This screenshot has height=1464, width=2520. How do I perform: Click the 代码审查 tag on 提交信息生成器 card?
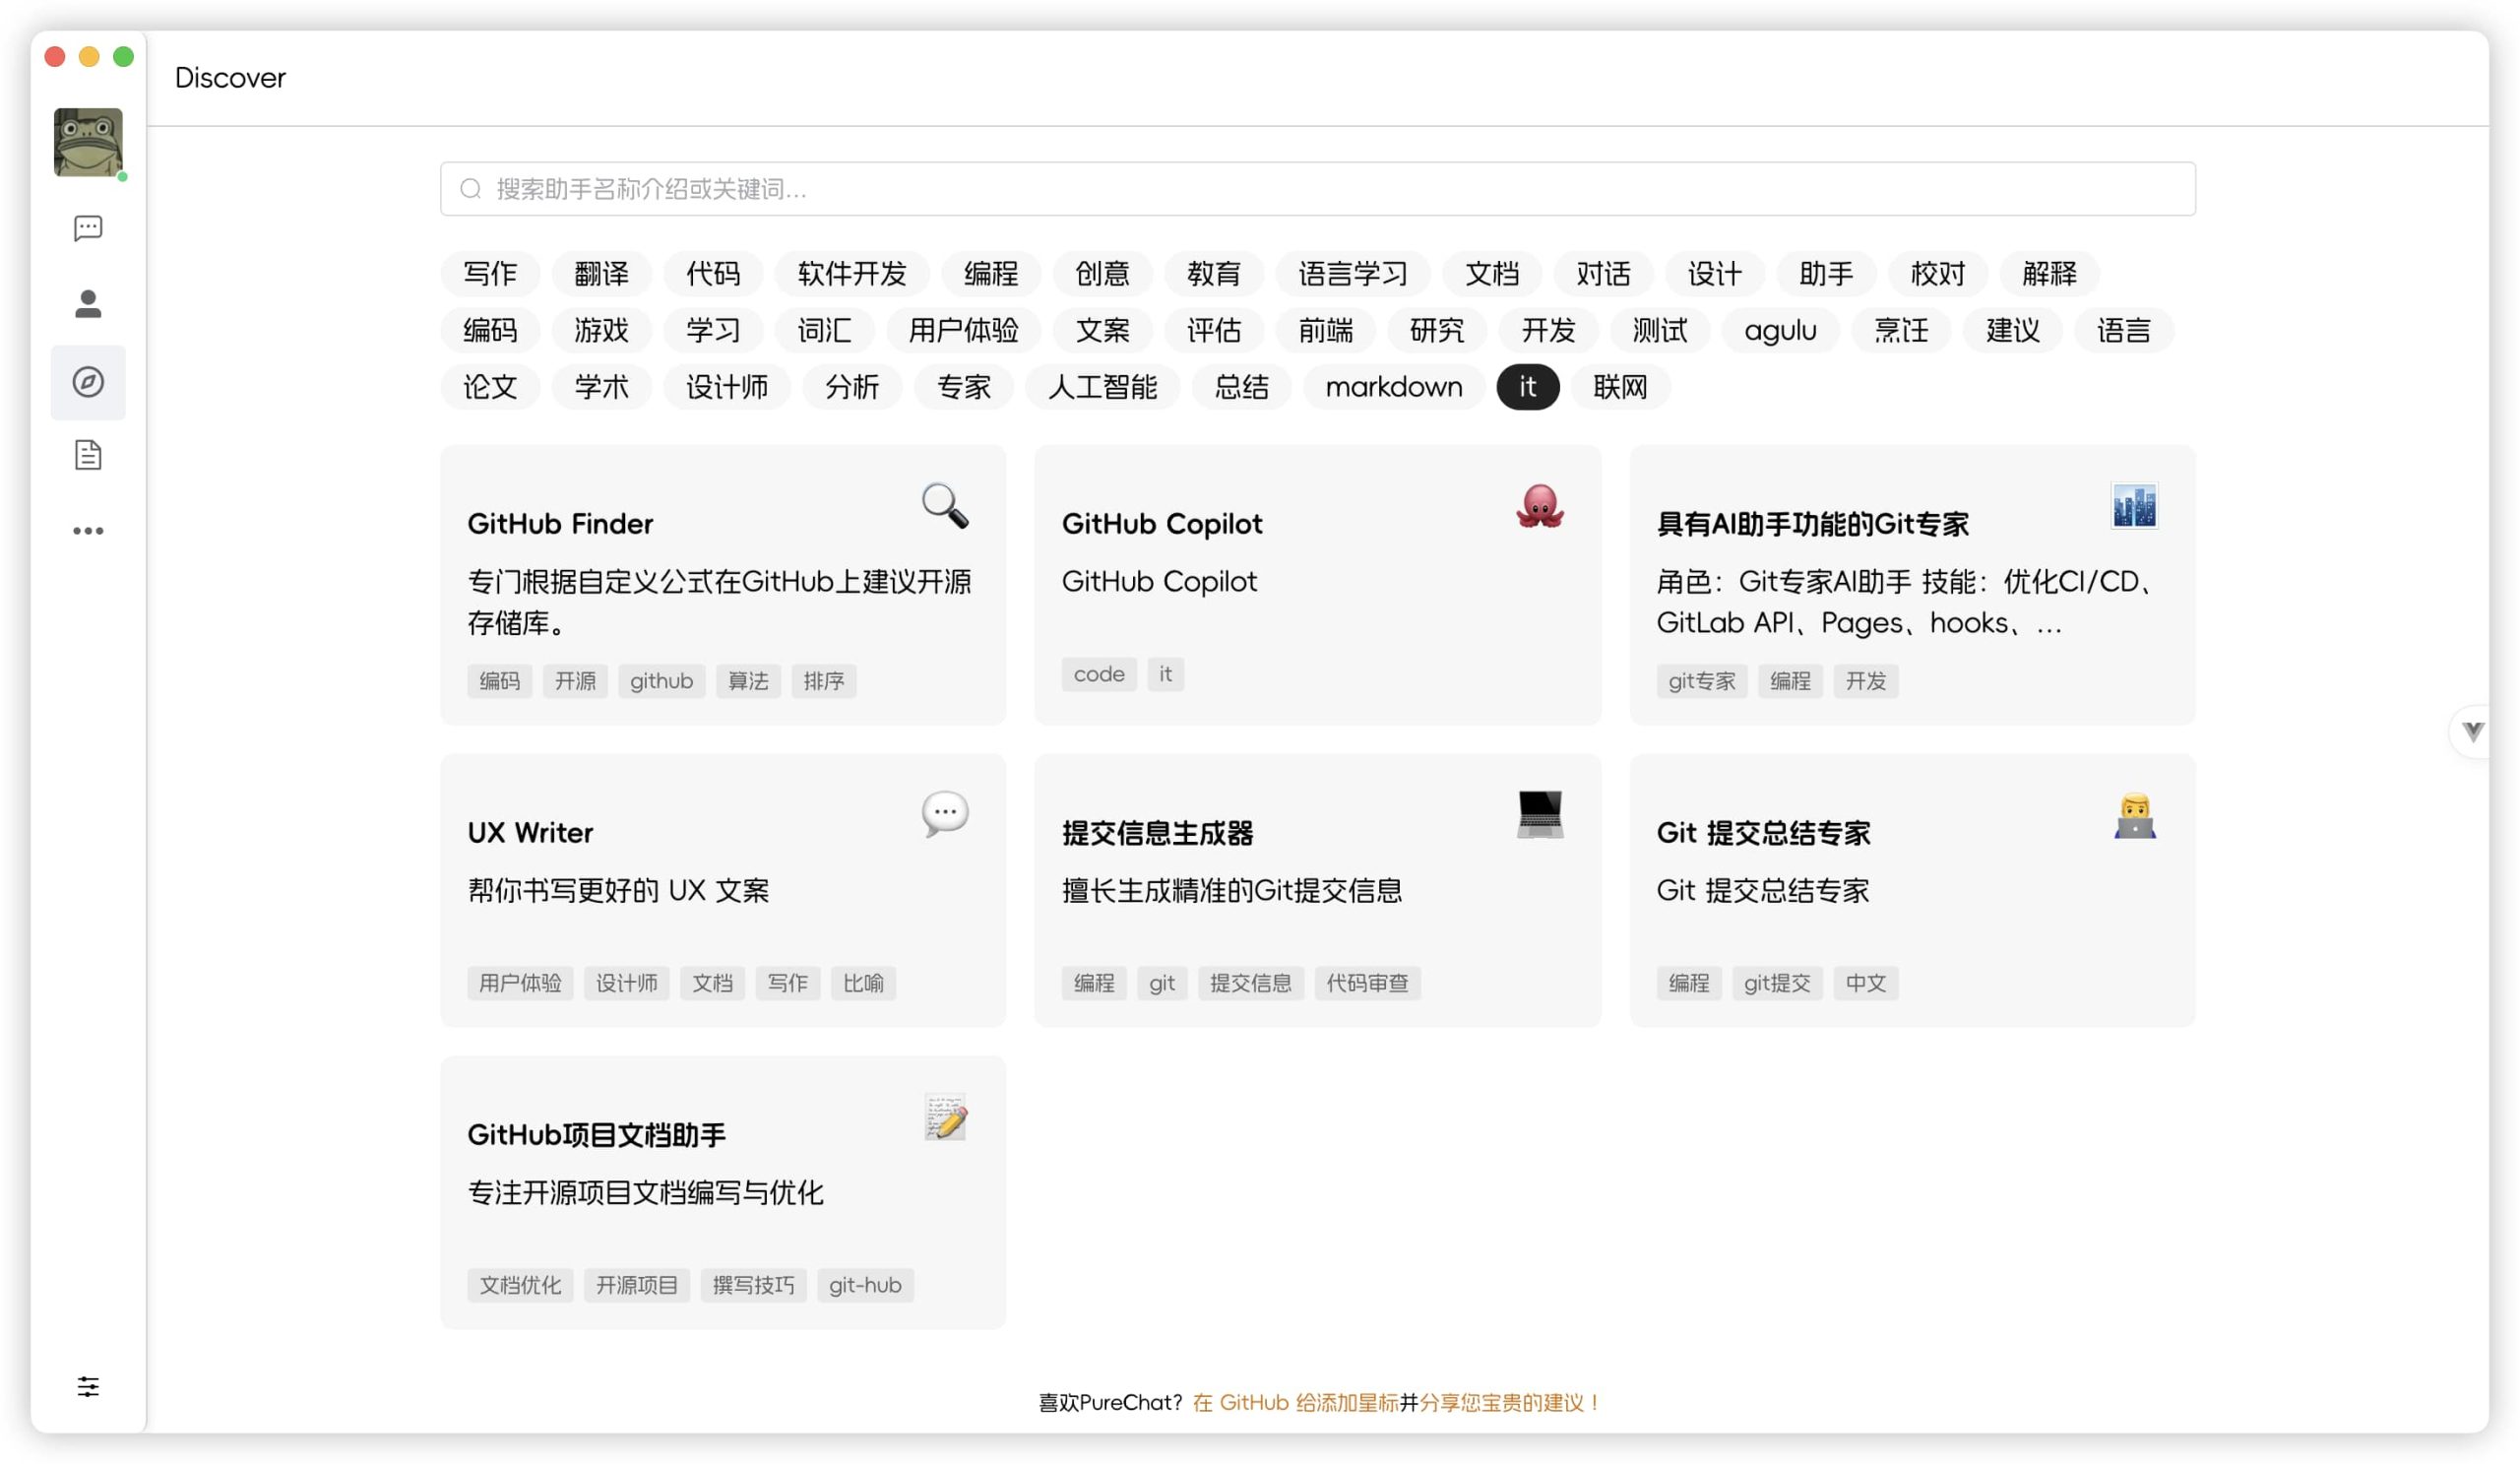(x=1367, y=983)
